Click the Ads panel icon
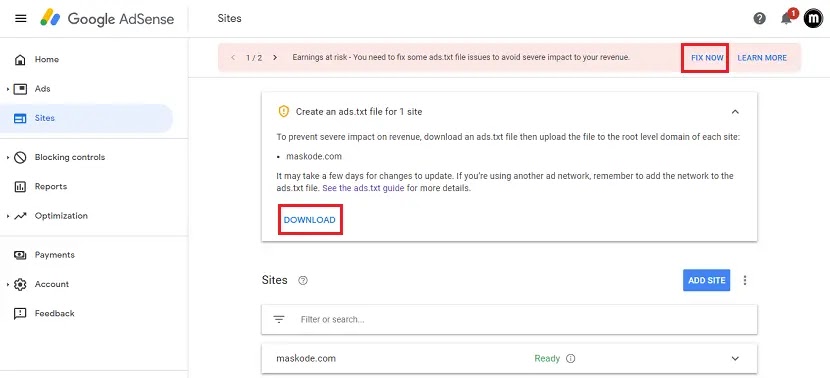 (20, 89)
